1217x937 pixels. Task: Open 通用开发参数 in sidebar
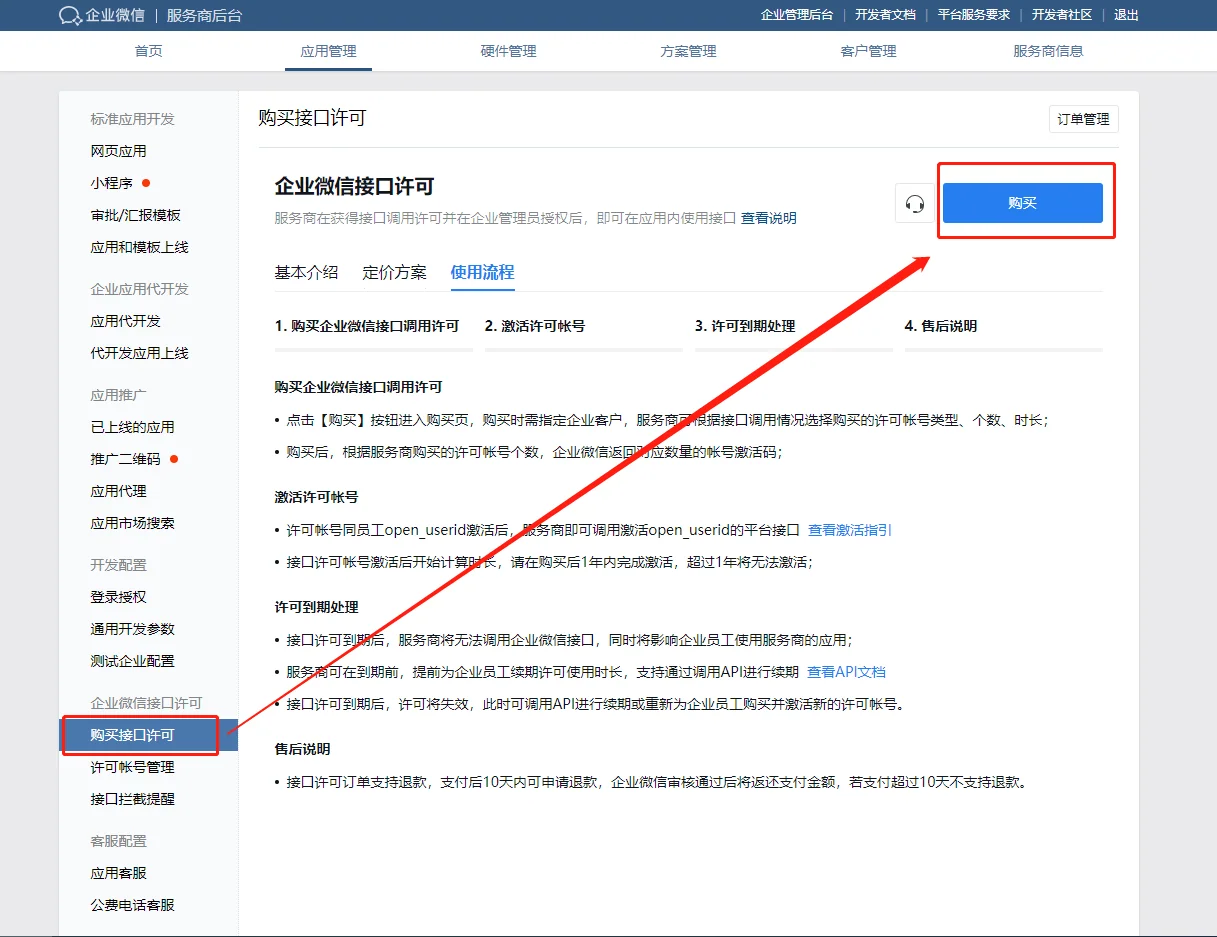pos(132,629)
